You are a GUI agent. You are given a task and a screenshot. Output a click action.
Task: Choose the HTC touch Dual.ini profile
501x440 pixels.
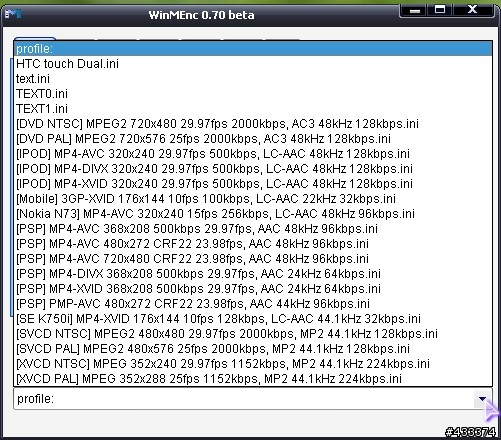click(x=253, y=64)
